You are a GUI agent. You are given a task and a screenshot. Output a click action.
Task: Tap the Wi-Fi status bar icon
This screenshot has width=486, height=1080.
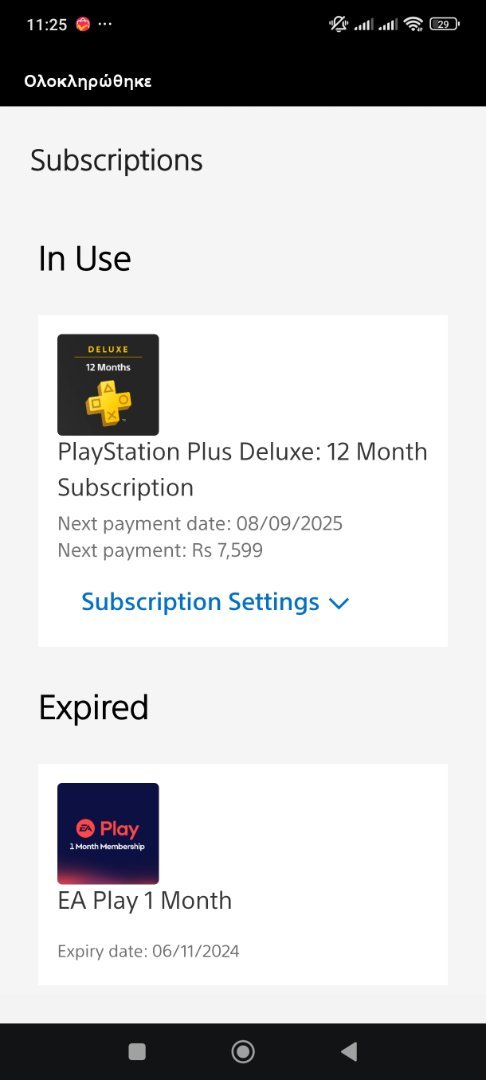pos(413,25)
